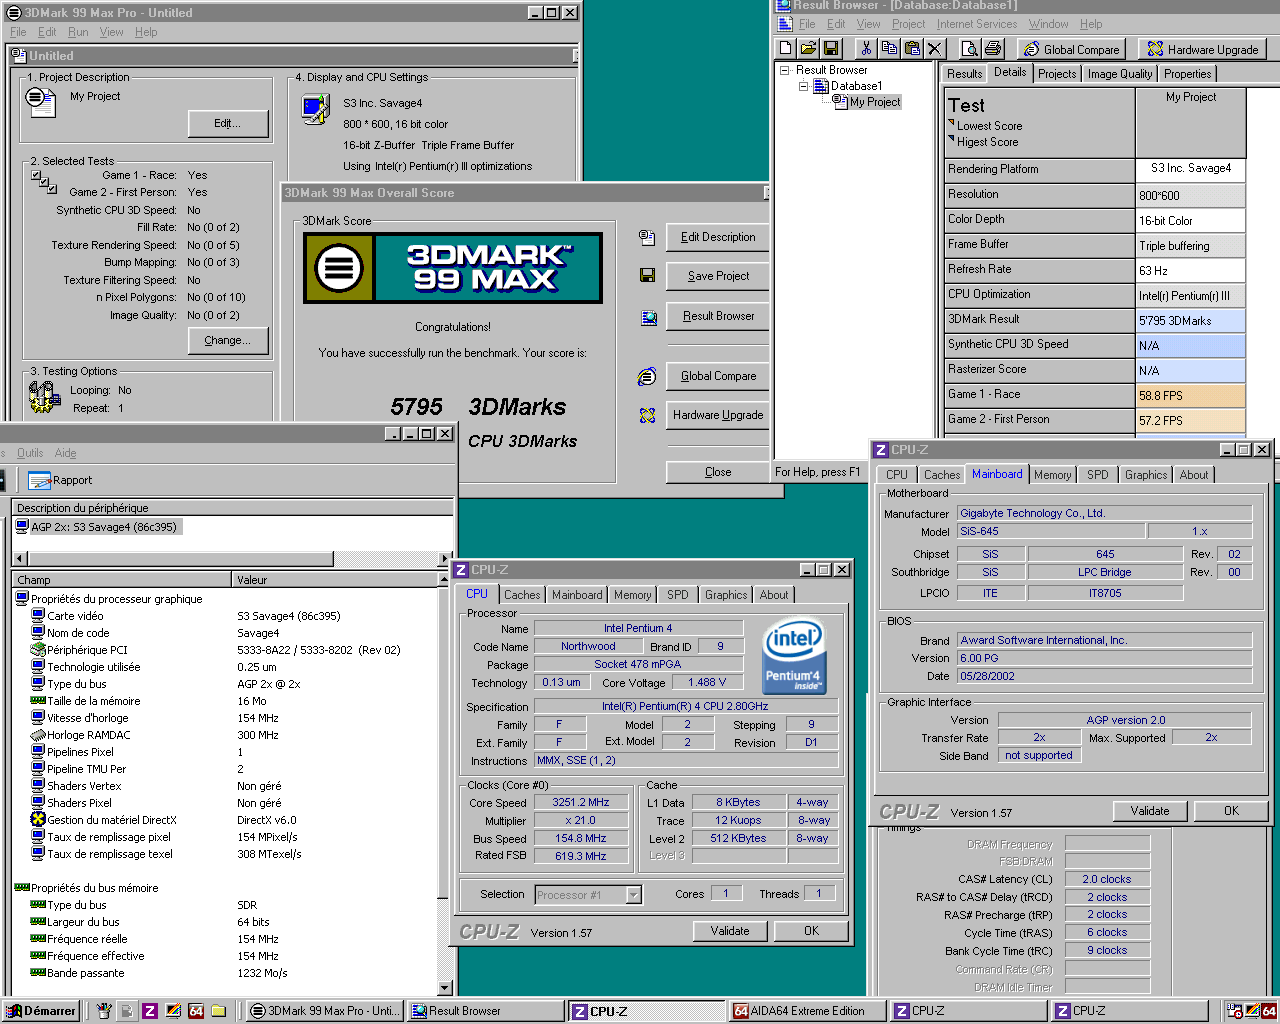Click the Paste clipboard icon in Result Browser
This screenshot has width=1280, height=1024.
912,48
